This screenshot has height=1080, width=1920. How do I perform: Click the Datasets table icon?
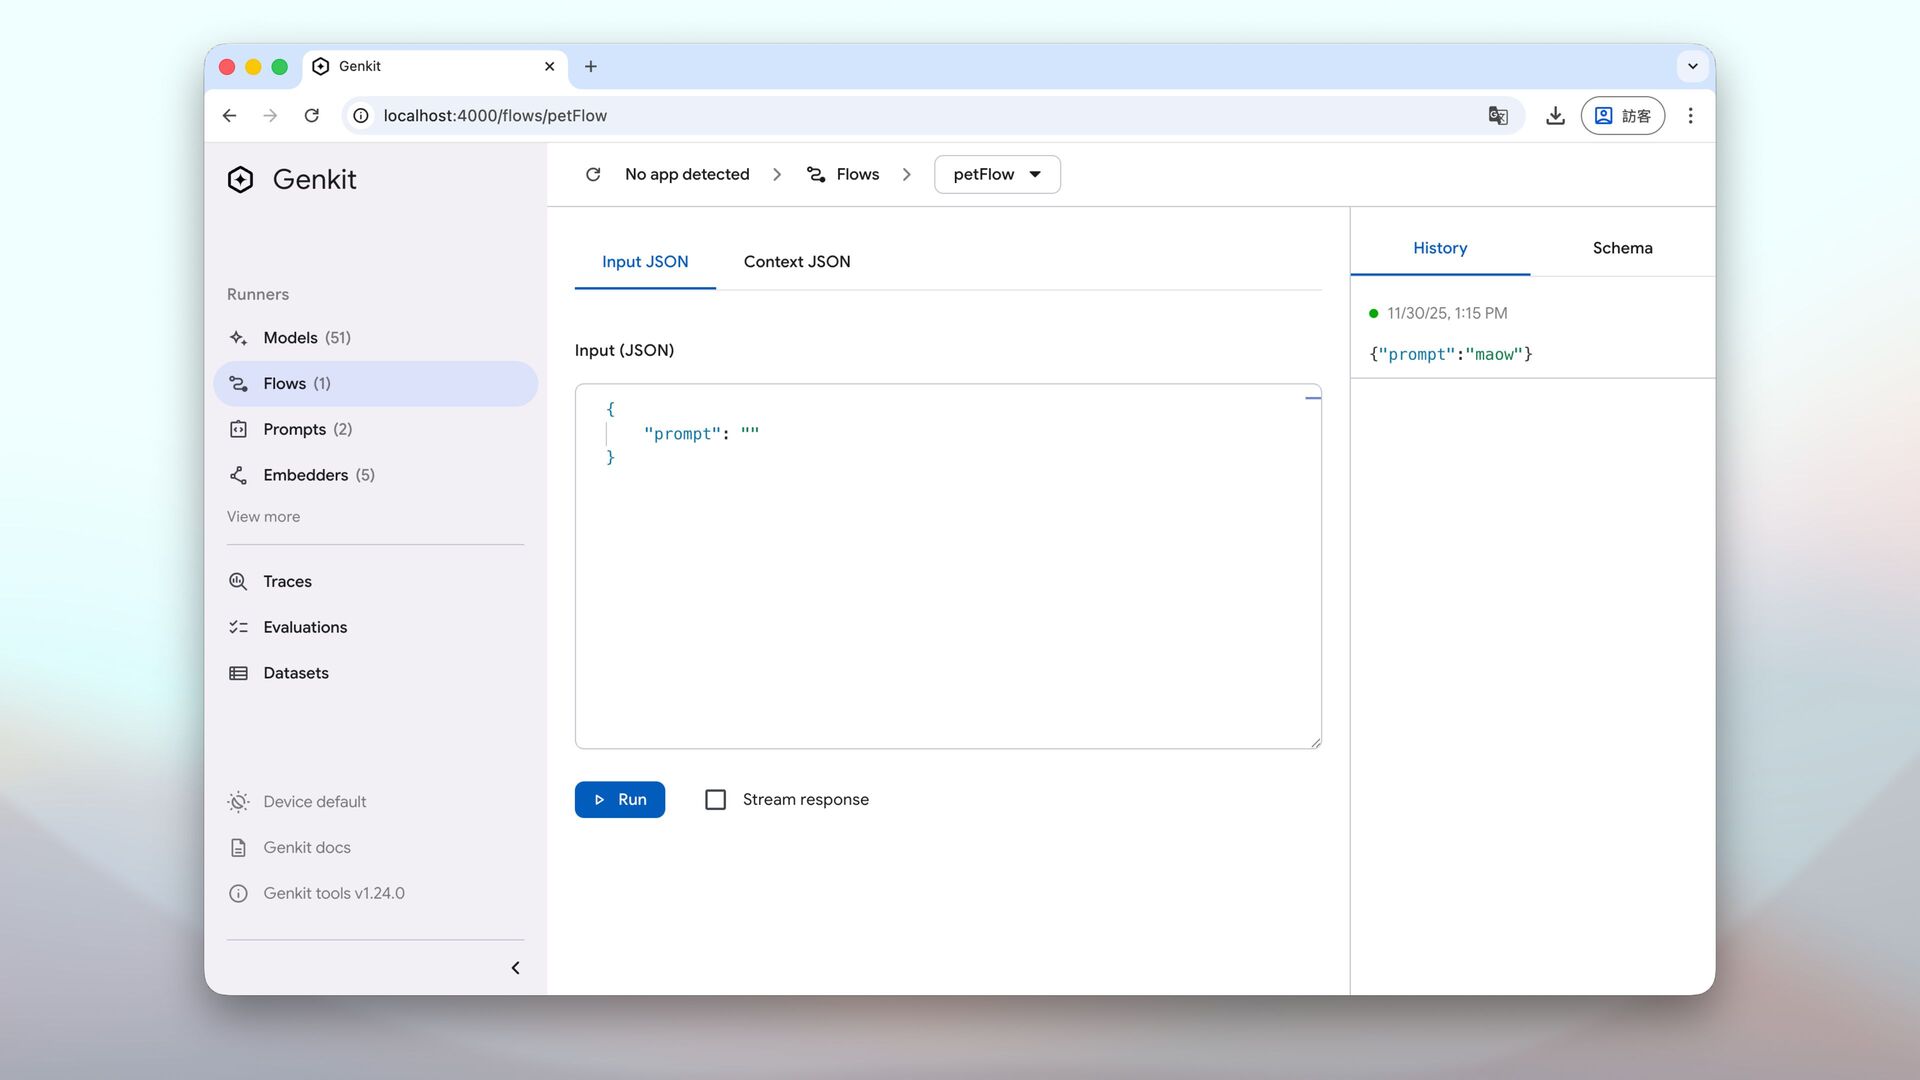coord(238,673)
